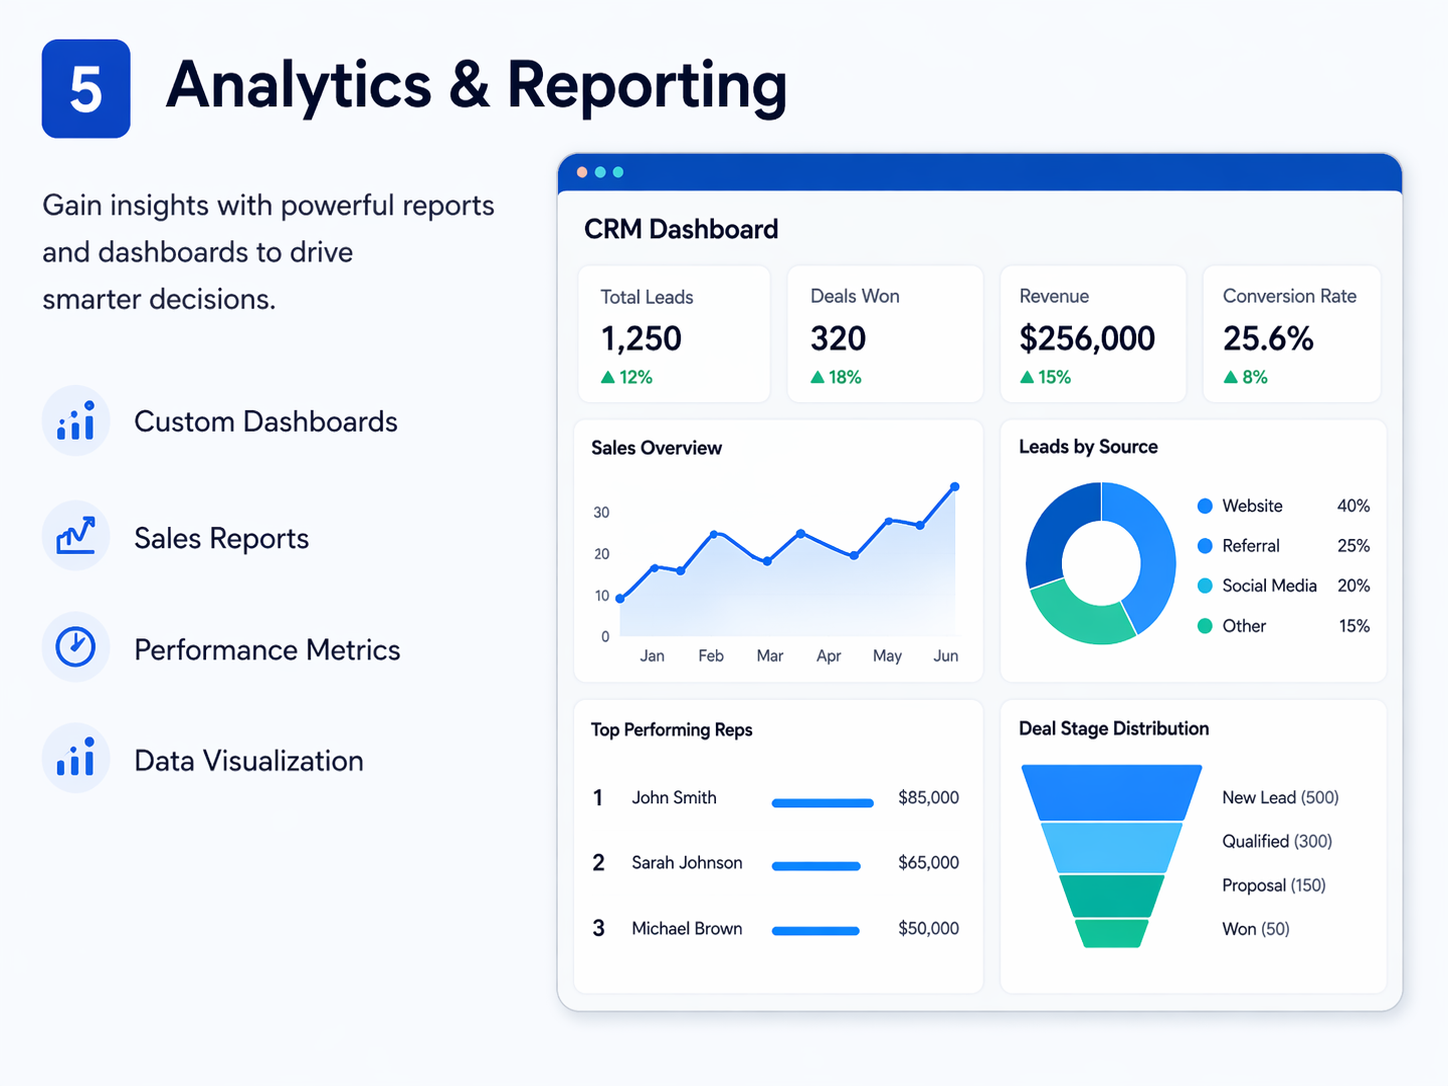Select the Proposal funnel segment

coord(1111,896)
